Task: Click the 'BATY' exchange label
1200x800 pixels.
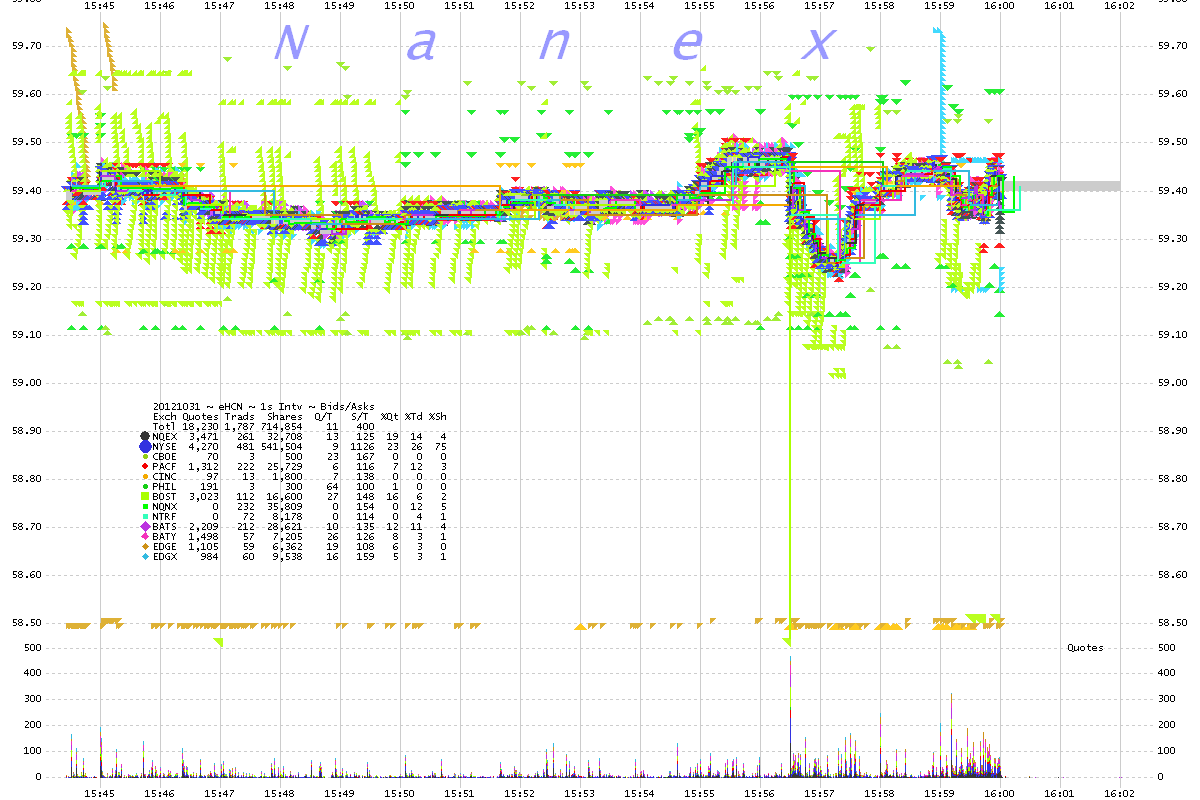Action: [165, 536]
